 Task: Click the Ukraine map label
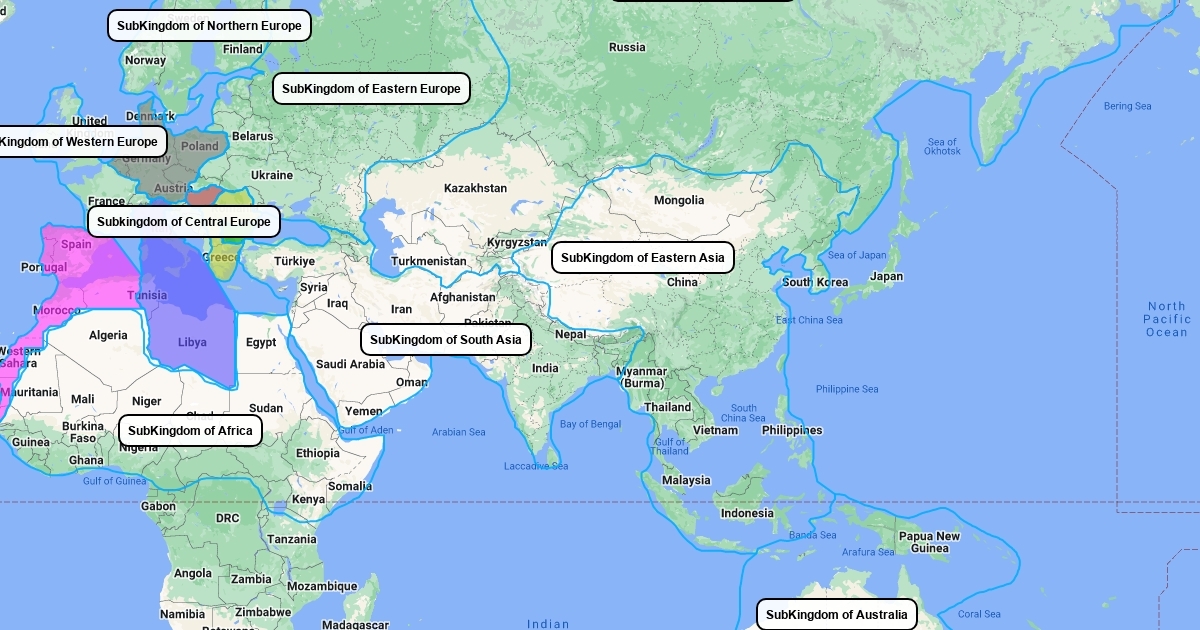click(x=272, y=175)
